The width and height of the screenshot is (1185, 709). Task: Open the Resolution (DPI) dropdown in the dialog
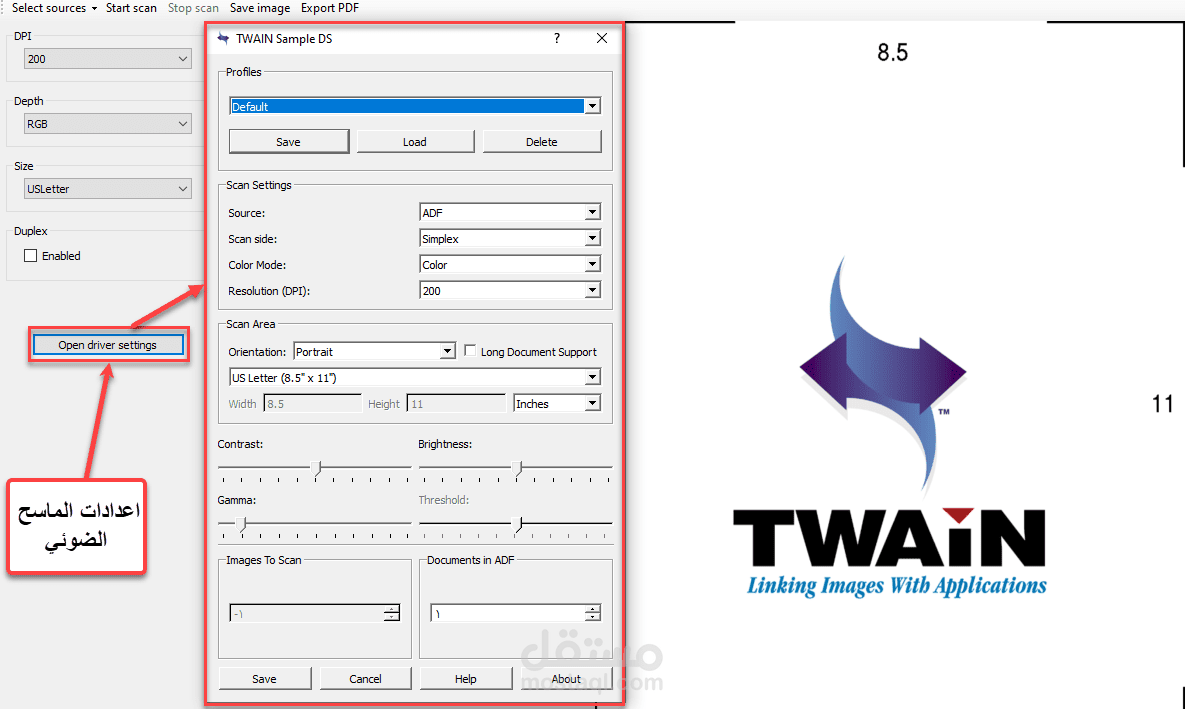pyautogui.click(x=510, y=290)
